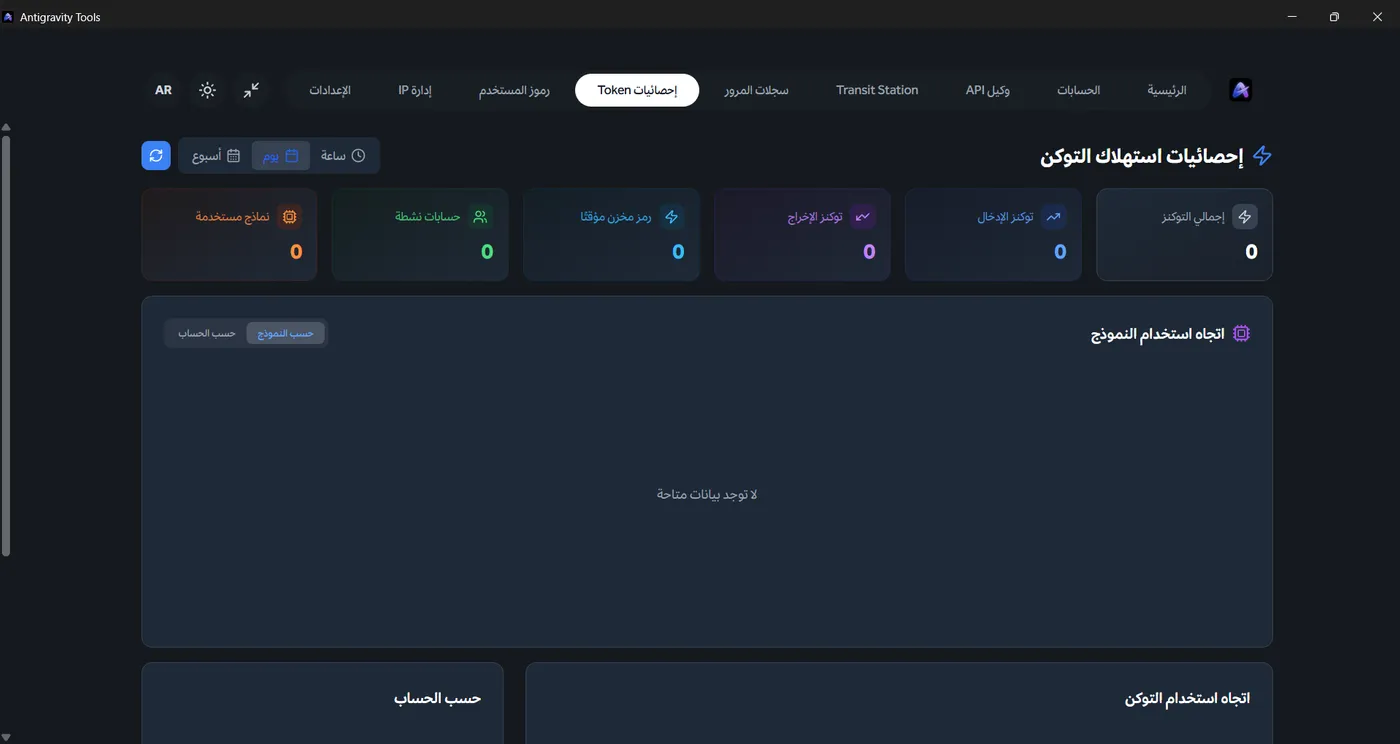Click the 0 value under إجمالي التوكنز

(1251, 252)
